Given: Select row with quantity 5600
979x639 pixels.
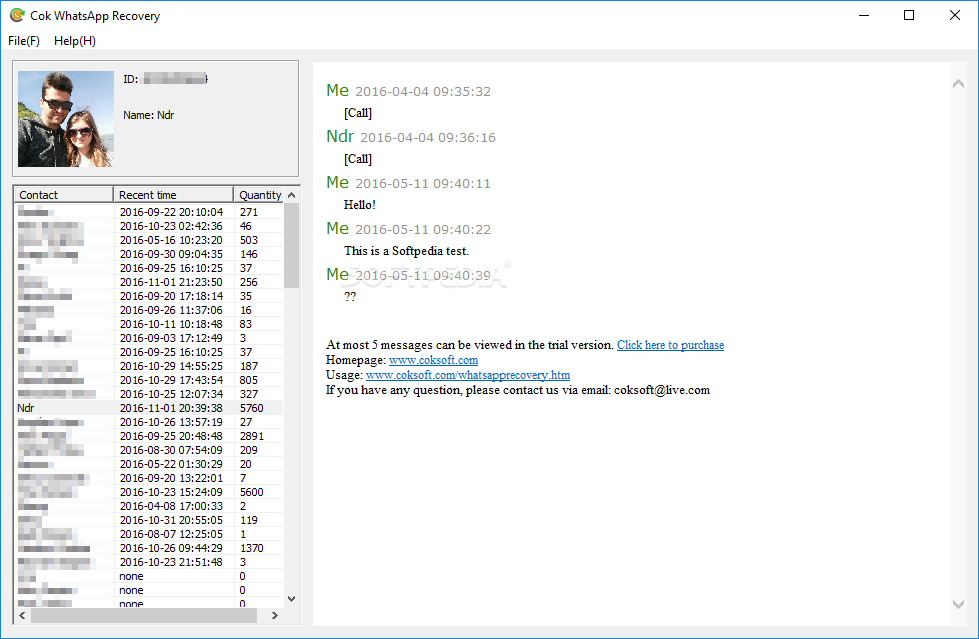Looking at the screenshot, I should pyautogui.click(x=149, y=492).
